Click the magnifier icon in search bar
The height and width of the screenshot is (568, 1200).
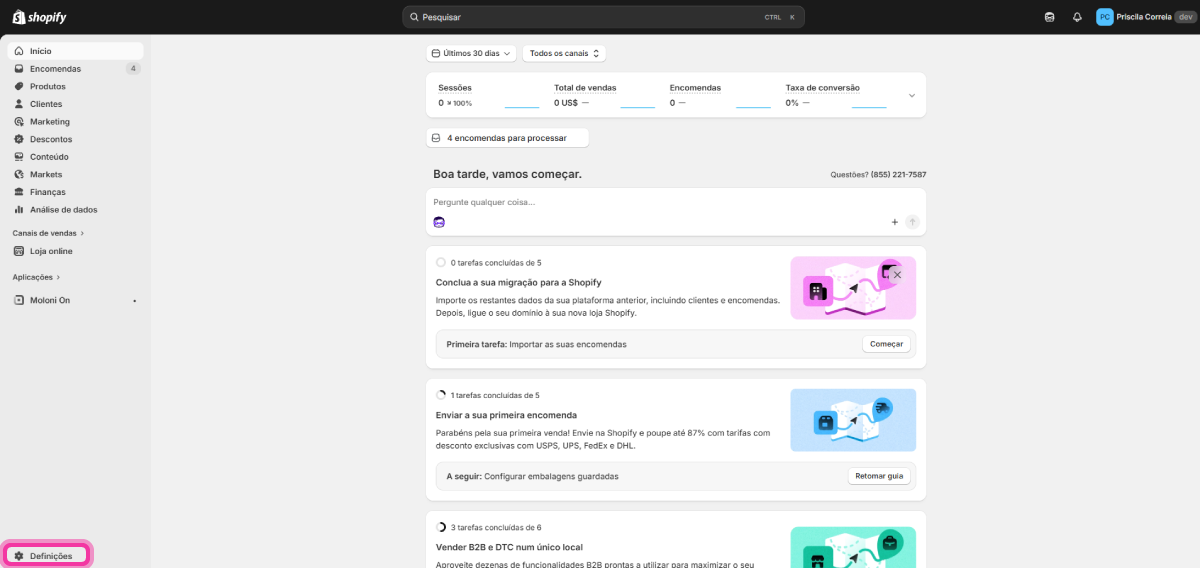point(414,17)
